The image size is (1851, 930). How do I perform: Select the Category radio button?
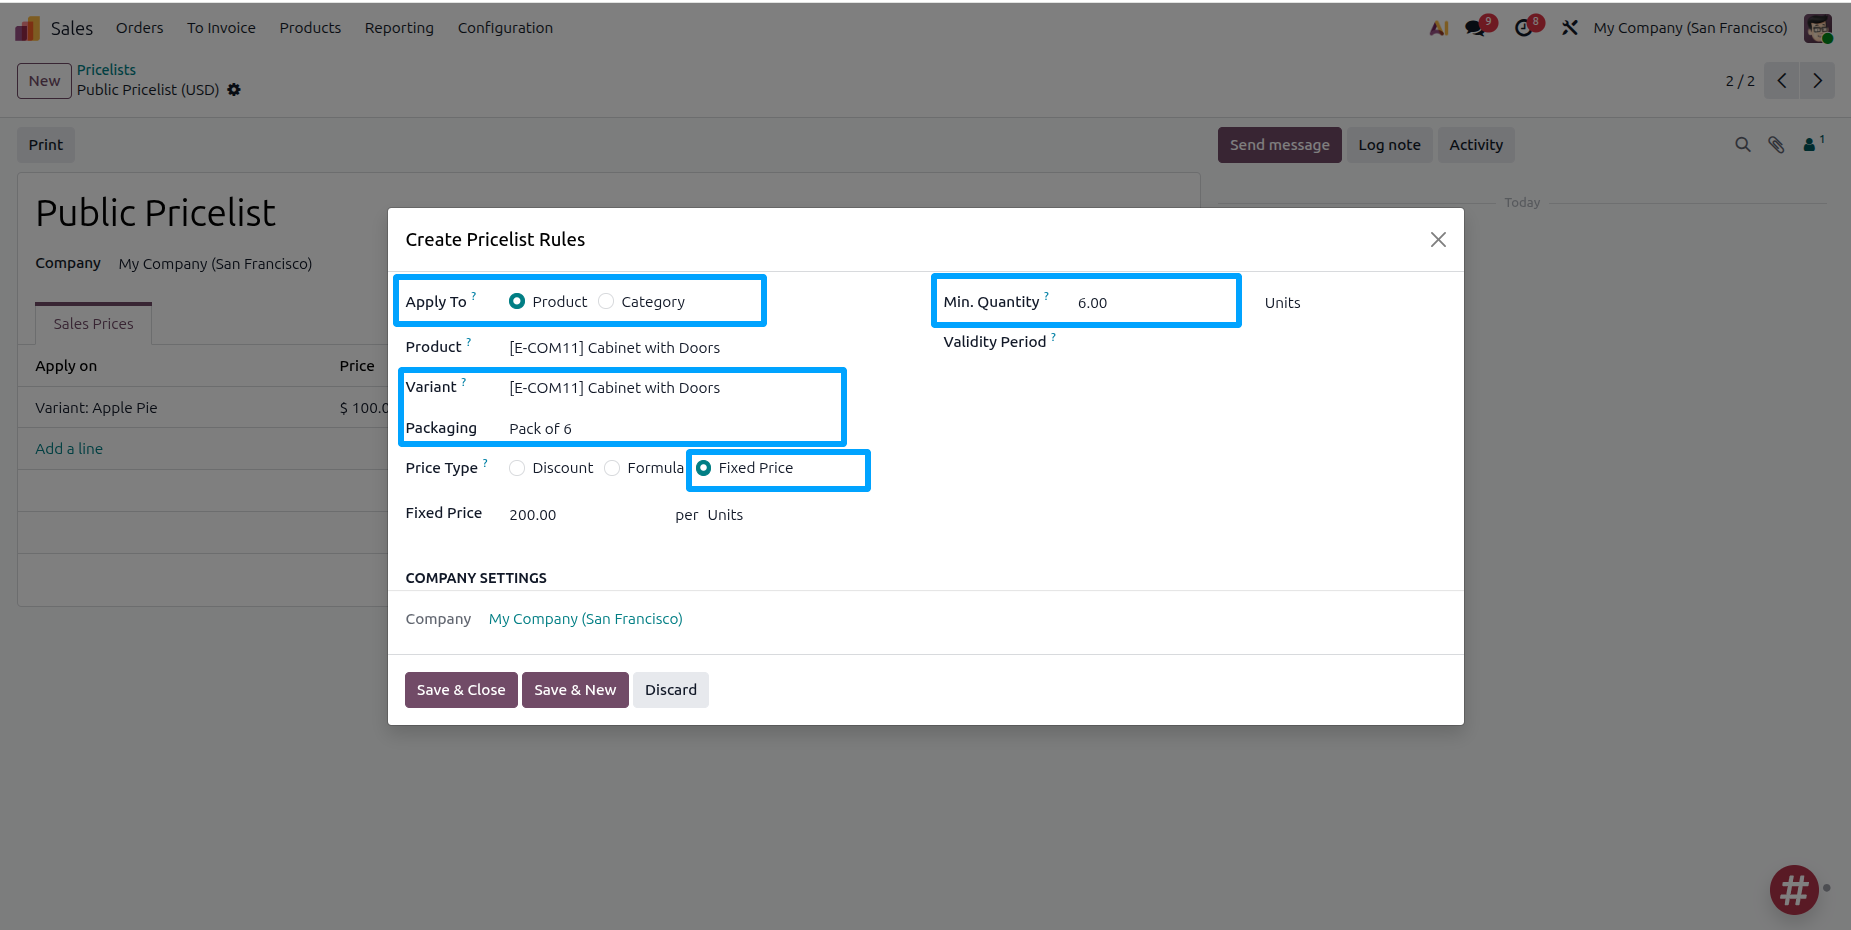pyautogui.click(x=606, y=301)
